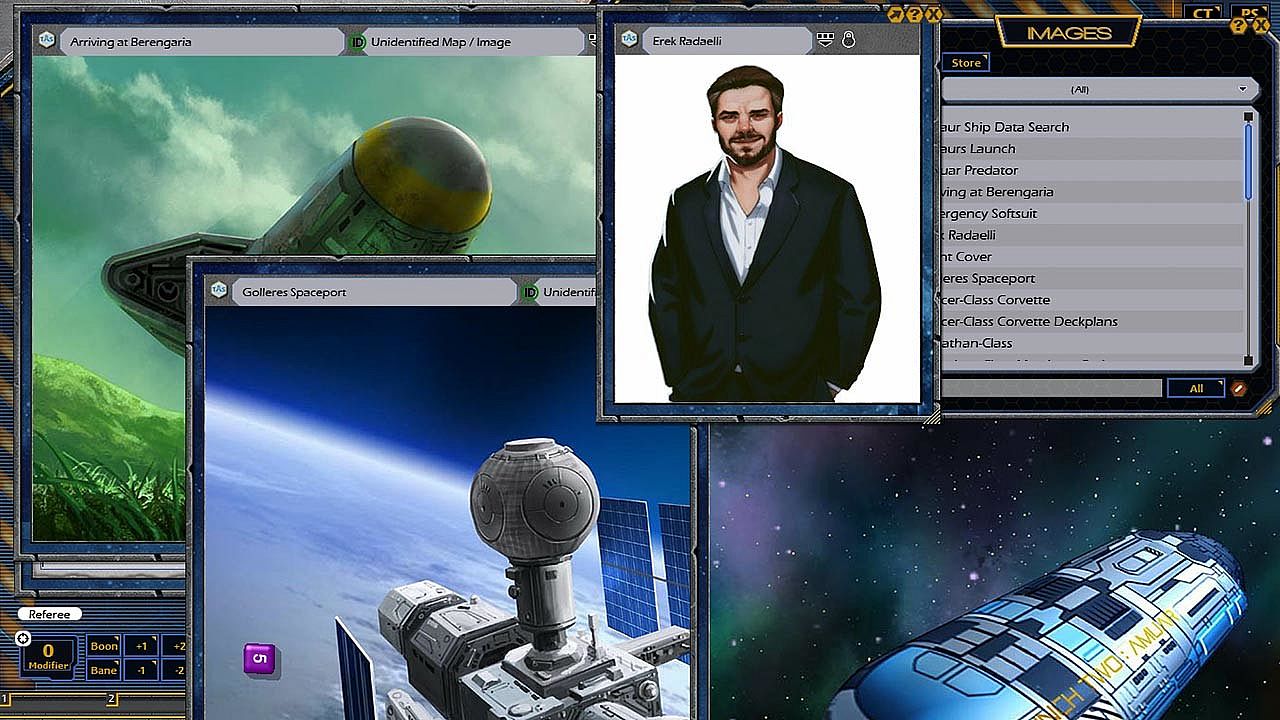Click the All filter button in Images panel
This screenshot has width=1280, height=720.
pos(1195,388)
